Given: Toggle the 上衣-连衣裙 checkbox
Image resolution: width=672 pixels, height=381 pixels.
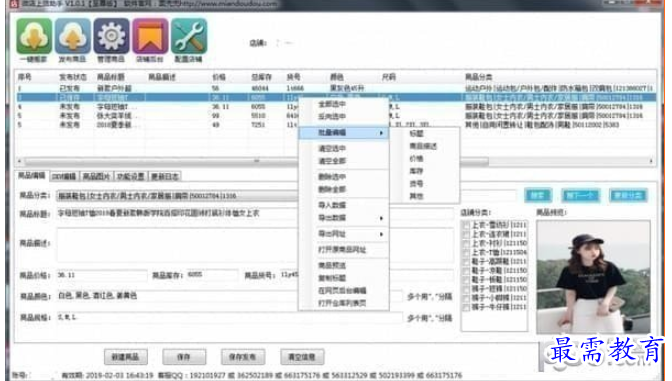Looking at the screenshot, I should pos(466,234).
